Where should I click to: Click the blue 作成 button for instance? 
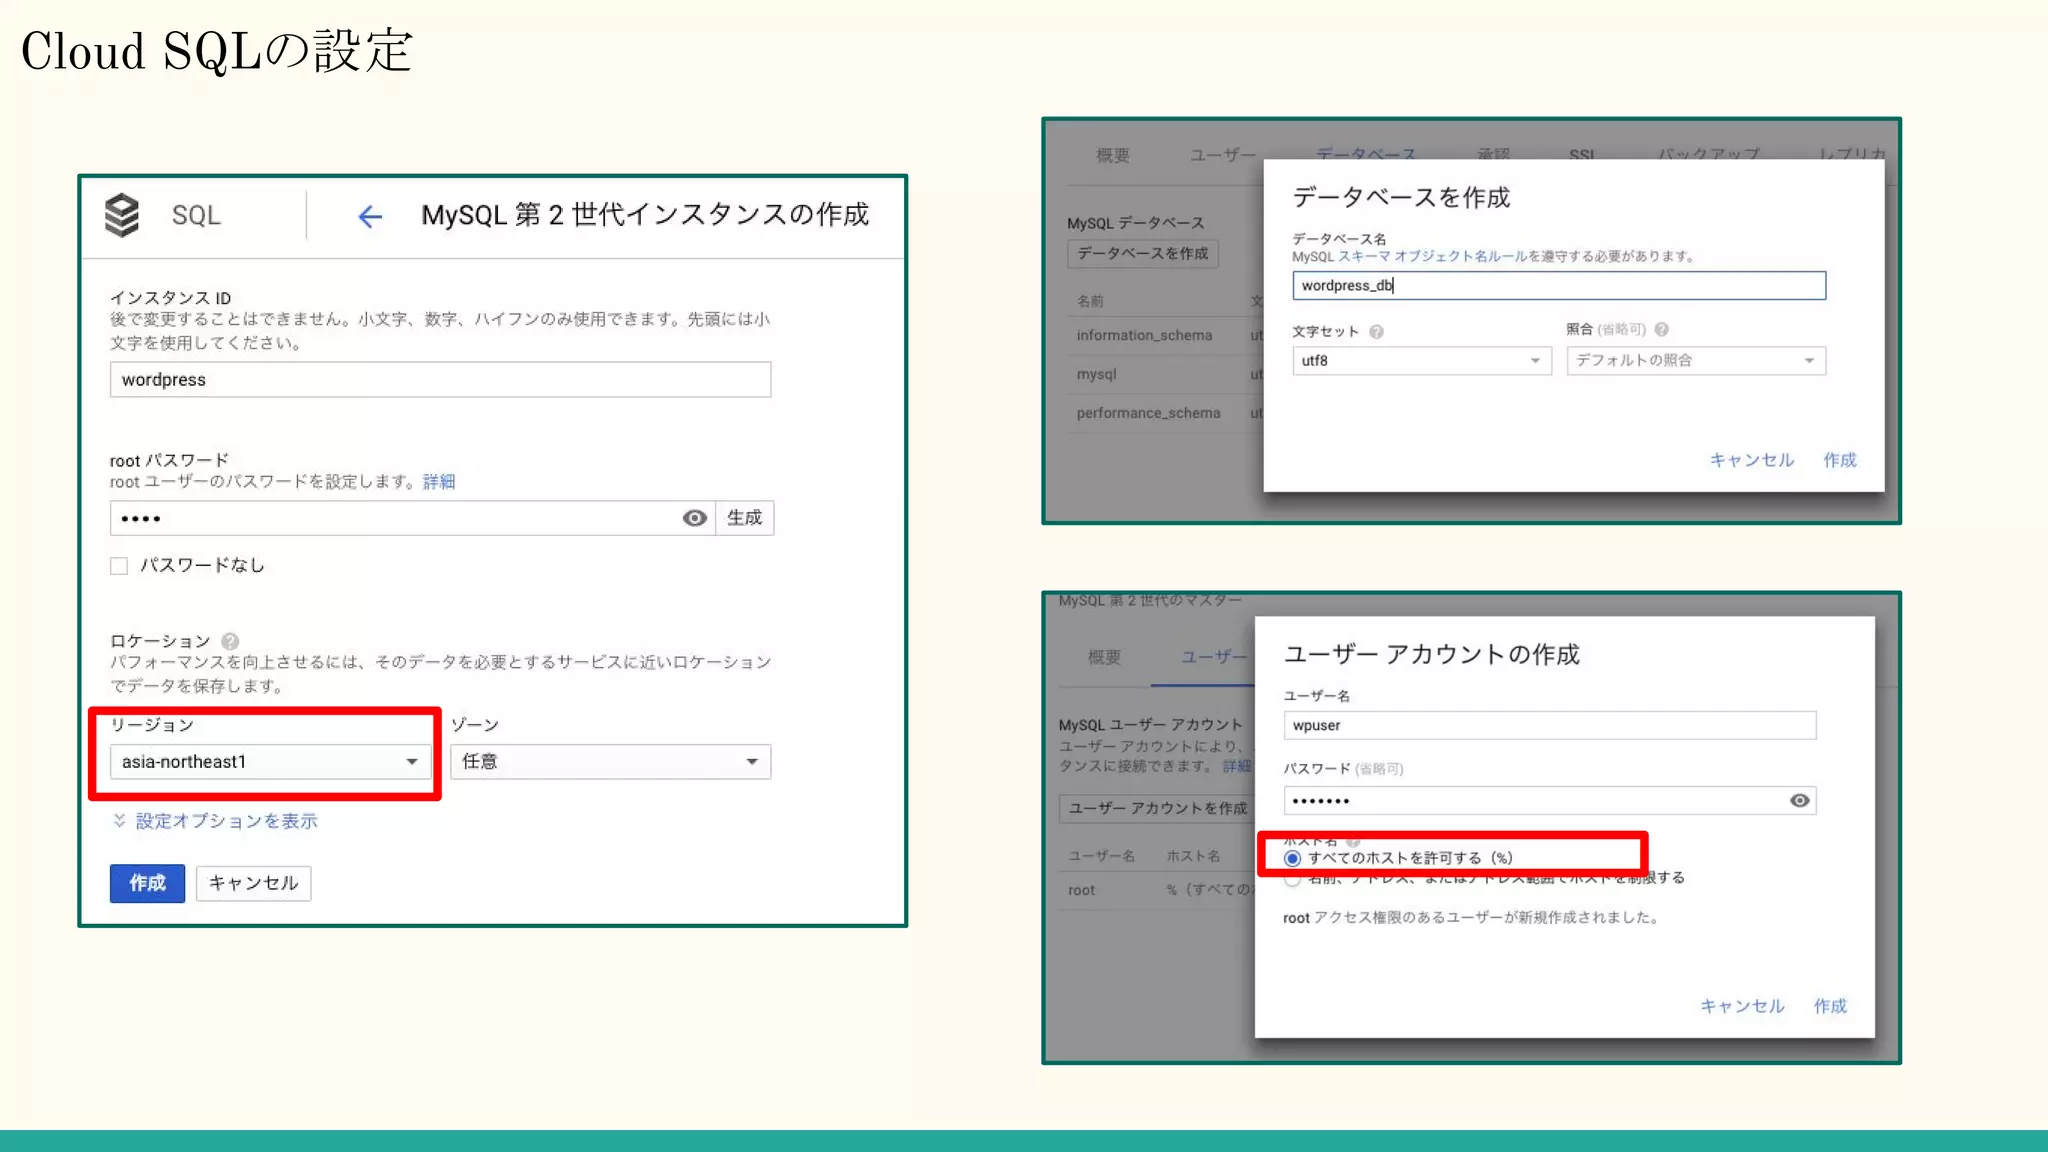point(147,883)
